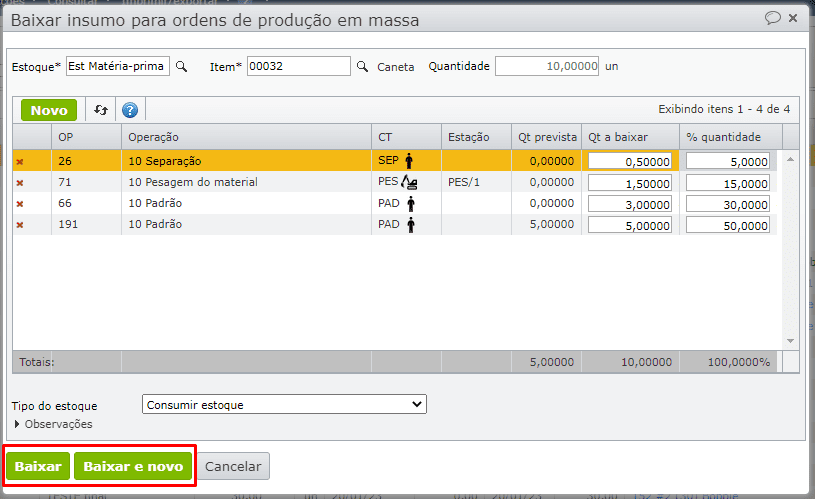Close the dialog with the X icon

(793, 18)
